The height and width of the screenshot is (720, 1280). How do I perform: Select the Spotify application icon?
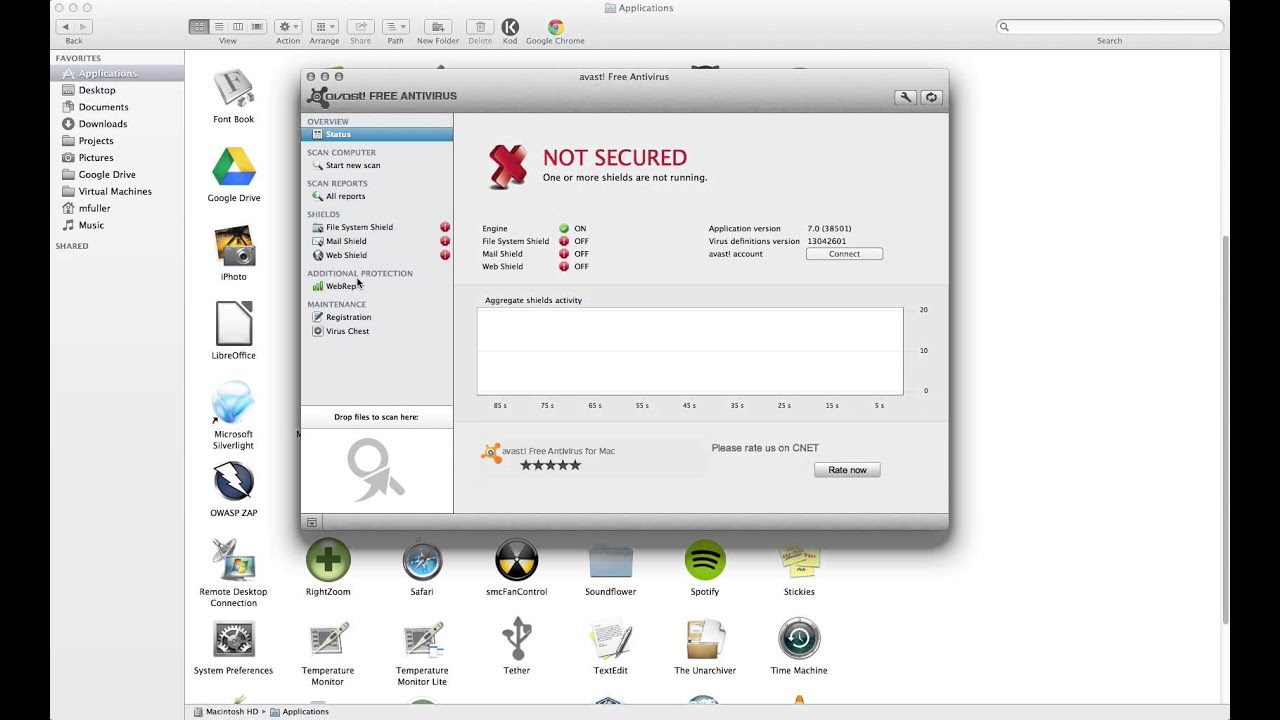coord(705,560)
